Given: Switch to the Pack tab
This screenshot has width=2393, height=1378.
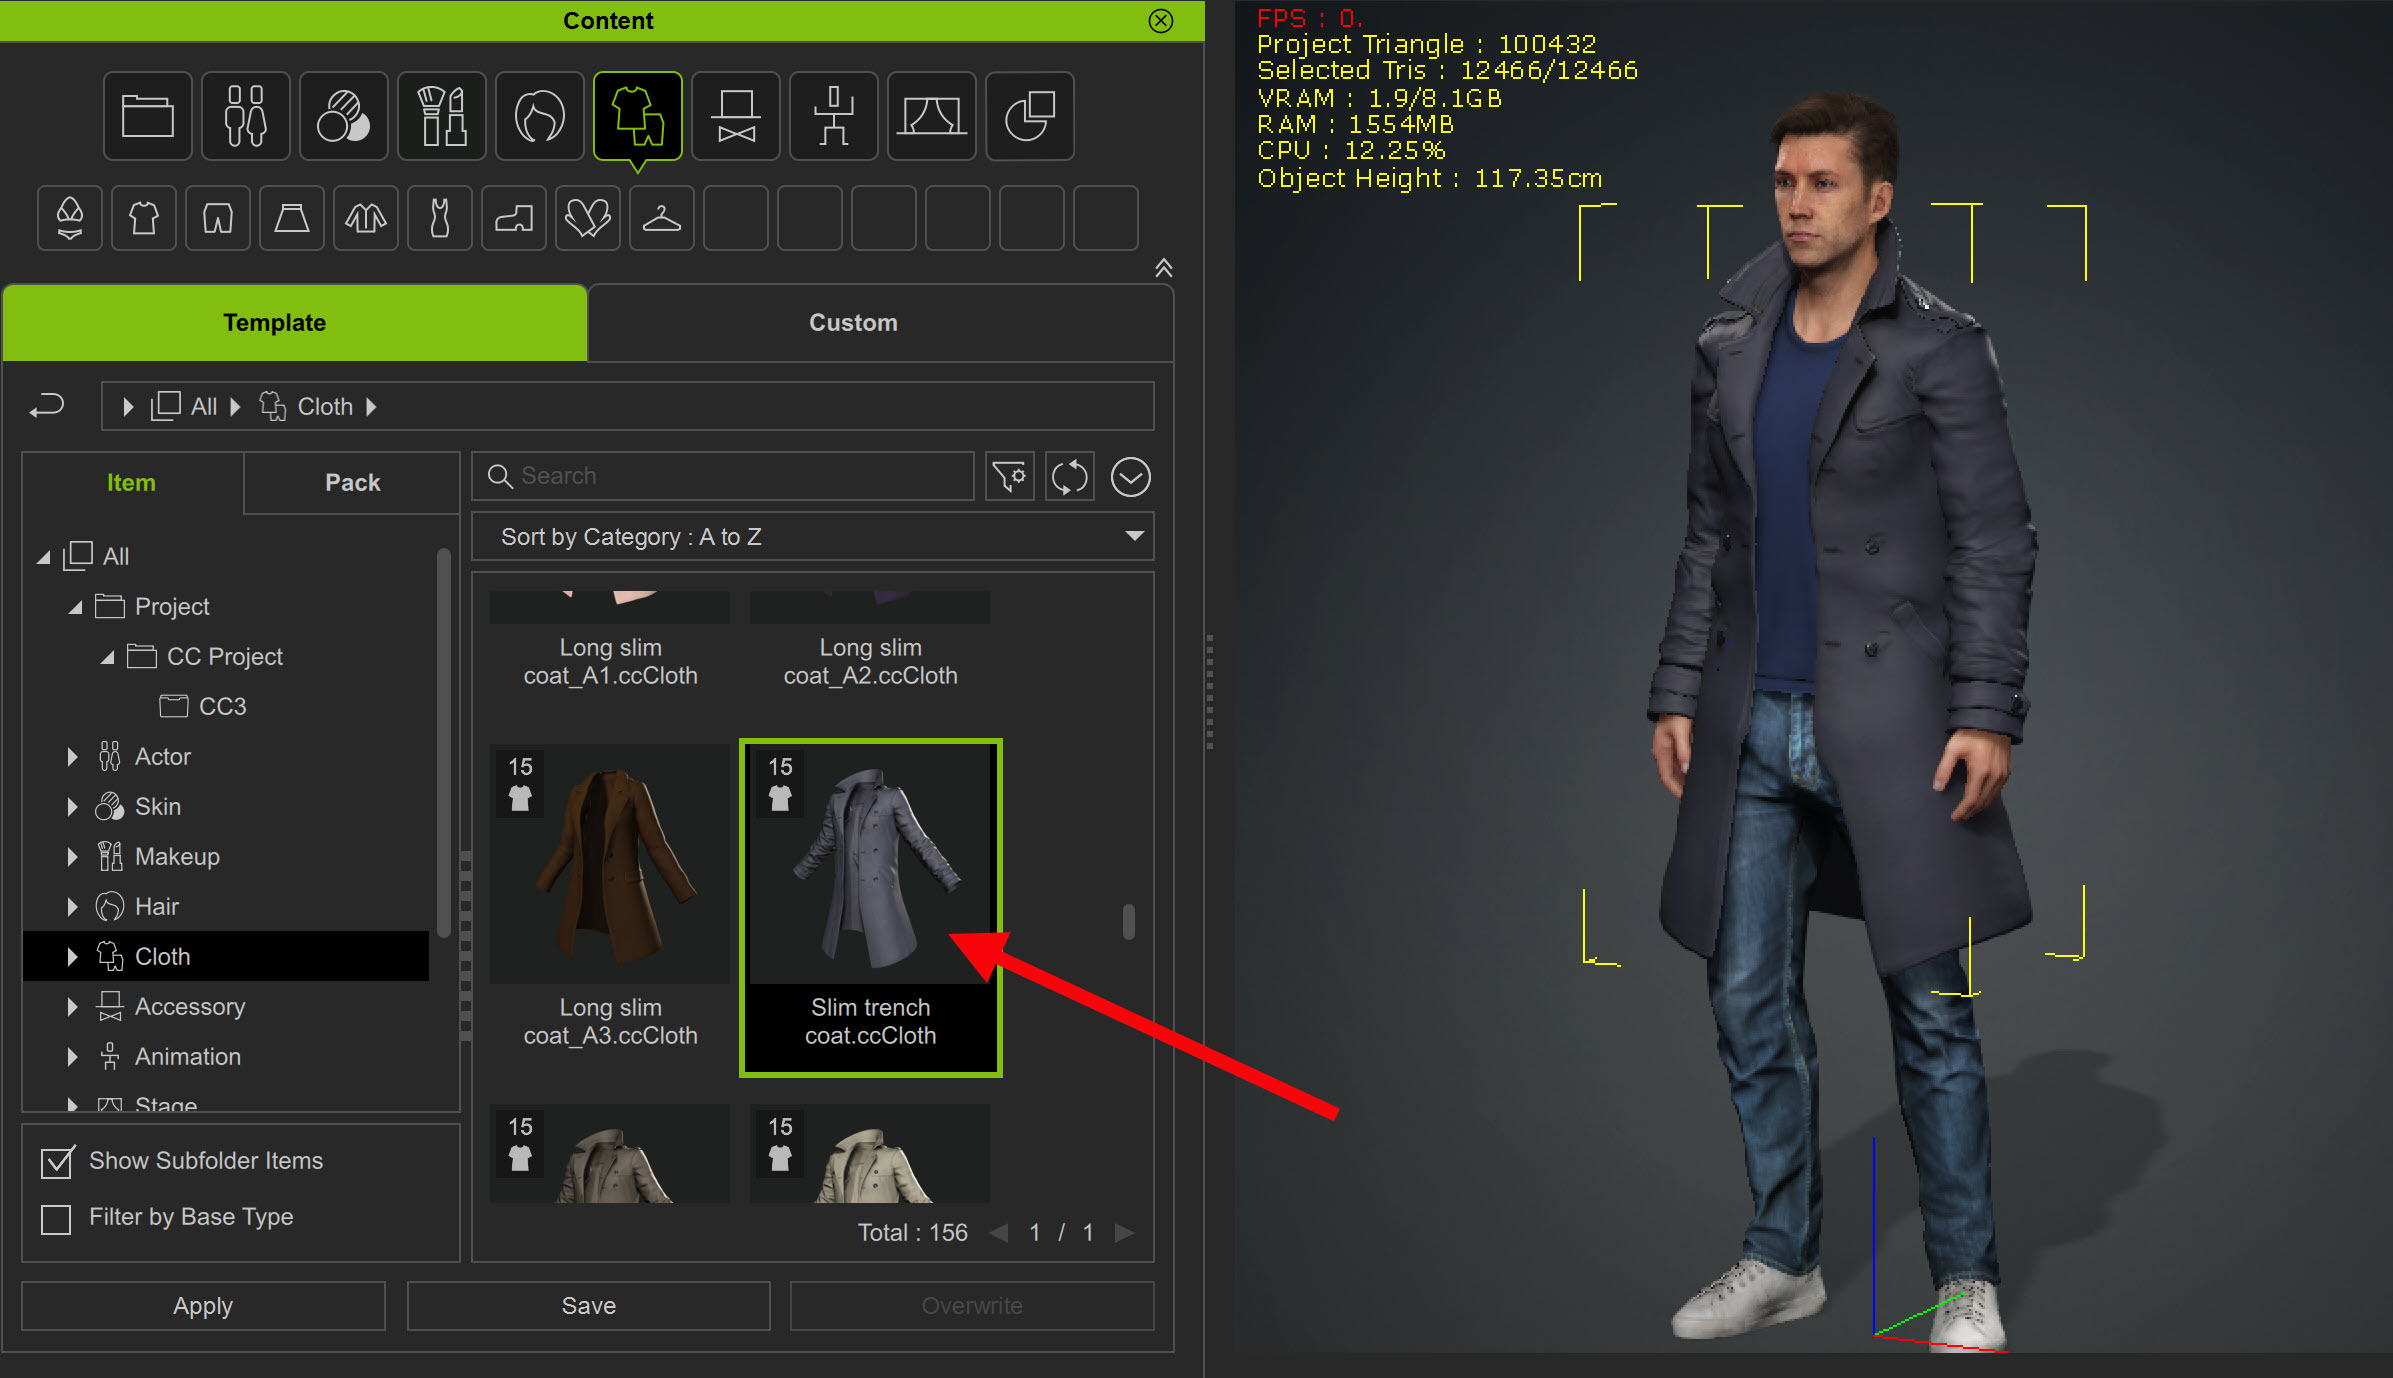Looking at the screenshot, I should [352, 483].
